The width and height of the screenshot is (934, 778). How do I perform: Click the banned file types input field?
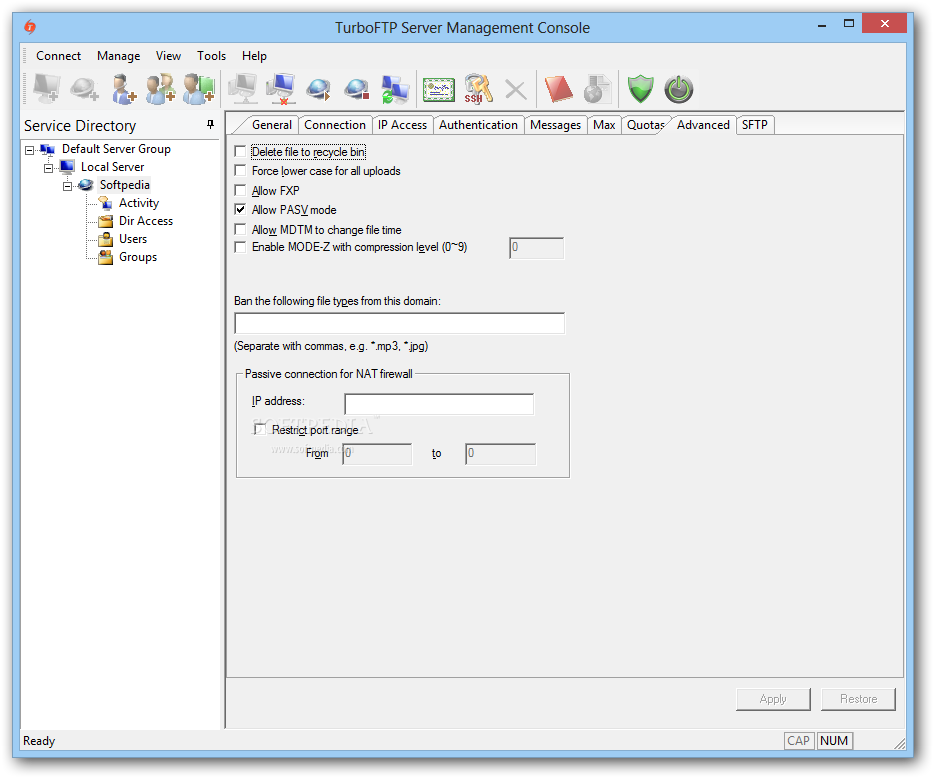[x=399, y=323]
